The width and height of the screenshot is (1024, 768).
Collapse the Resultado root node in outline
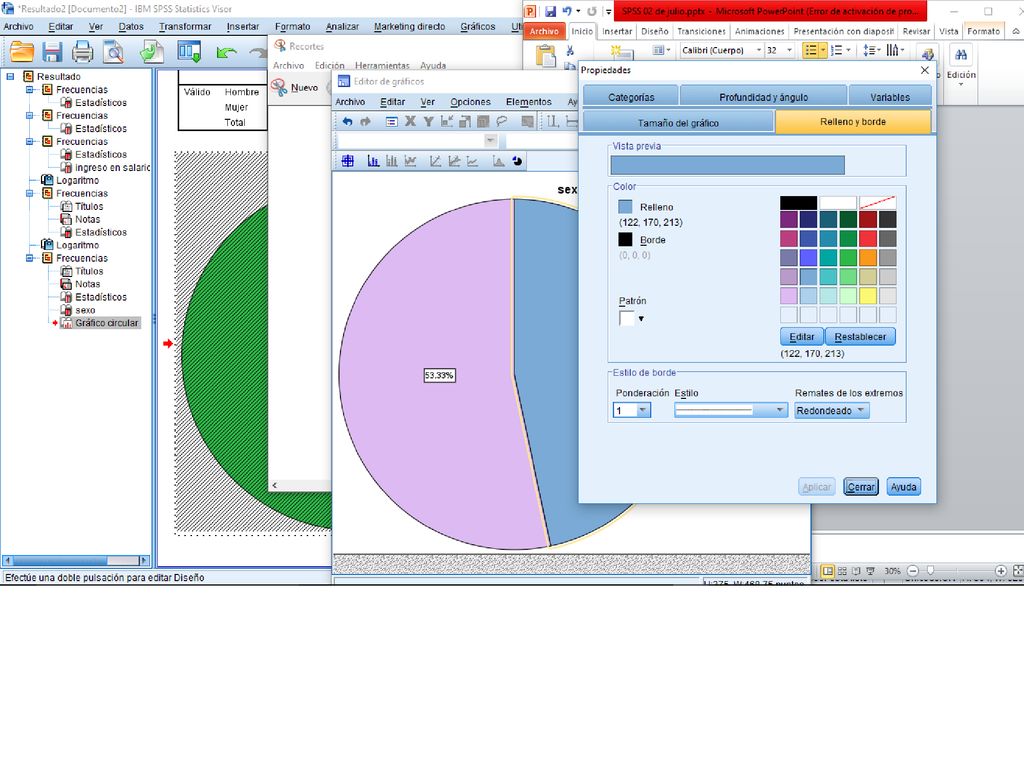tap(10, 76)
